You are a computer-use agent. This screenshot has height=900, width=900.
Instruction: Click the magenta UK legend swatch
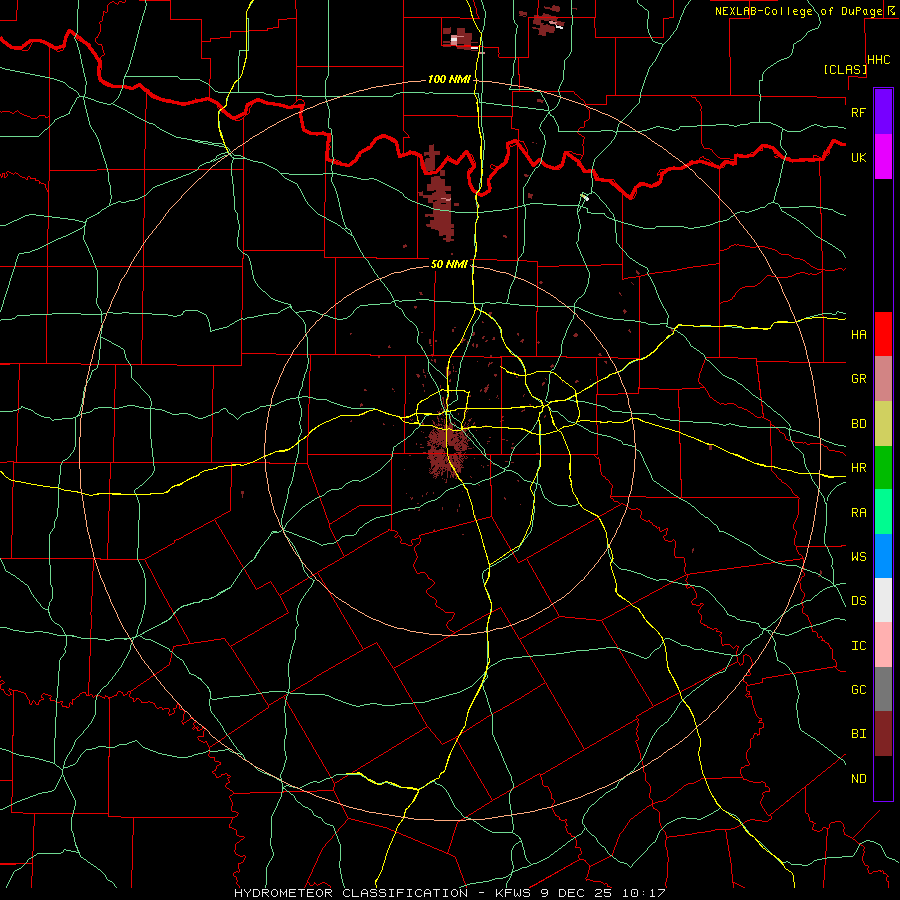(x=883, y=157)
